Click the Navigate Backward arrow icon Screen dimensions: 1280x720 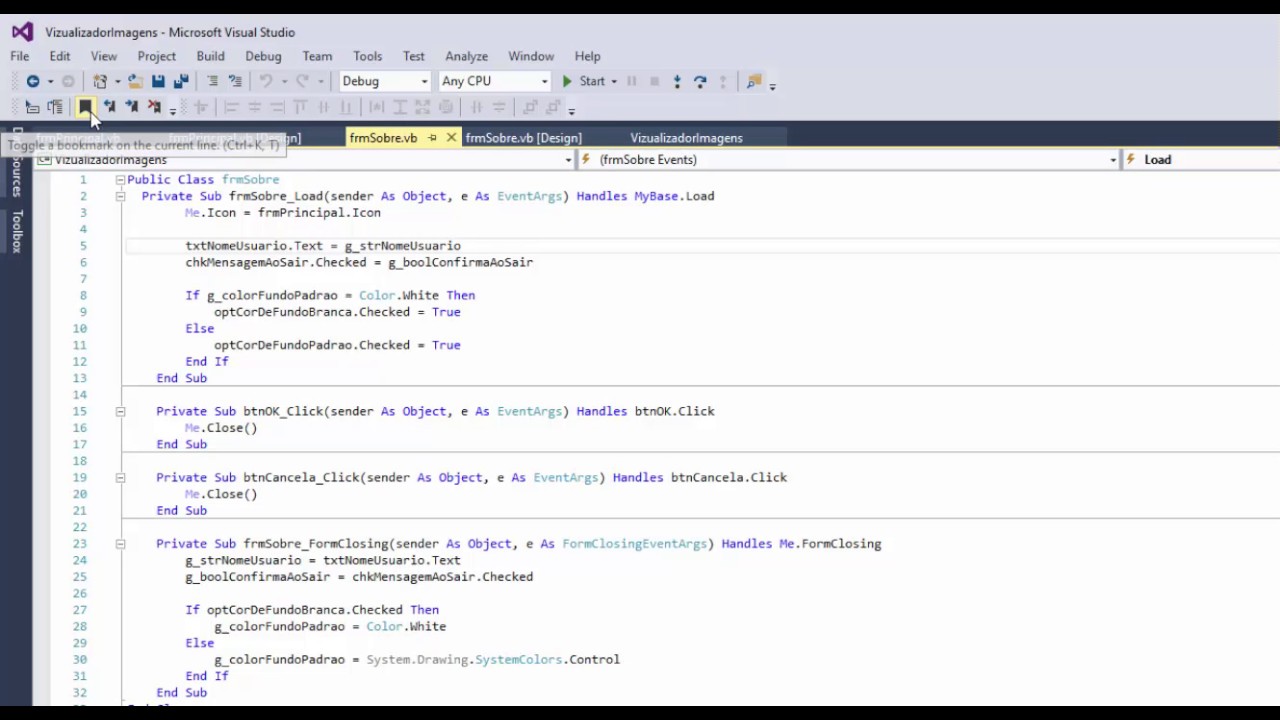point(33,81)
